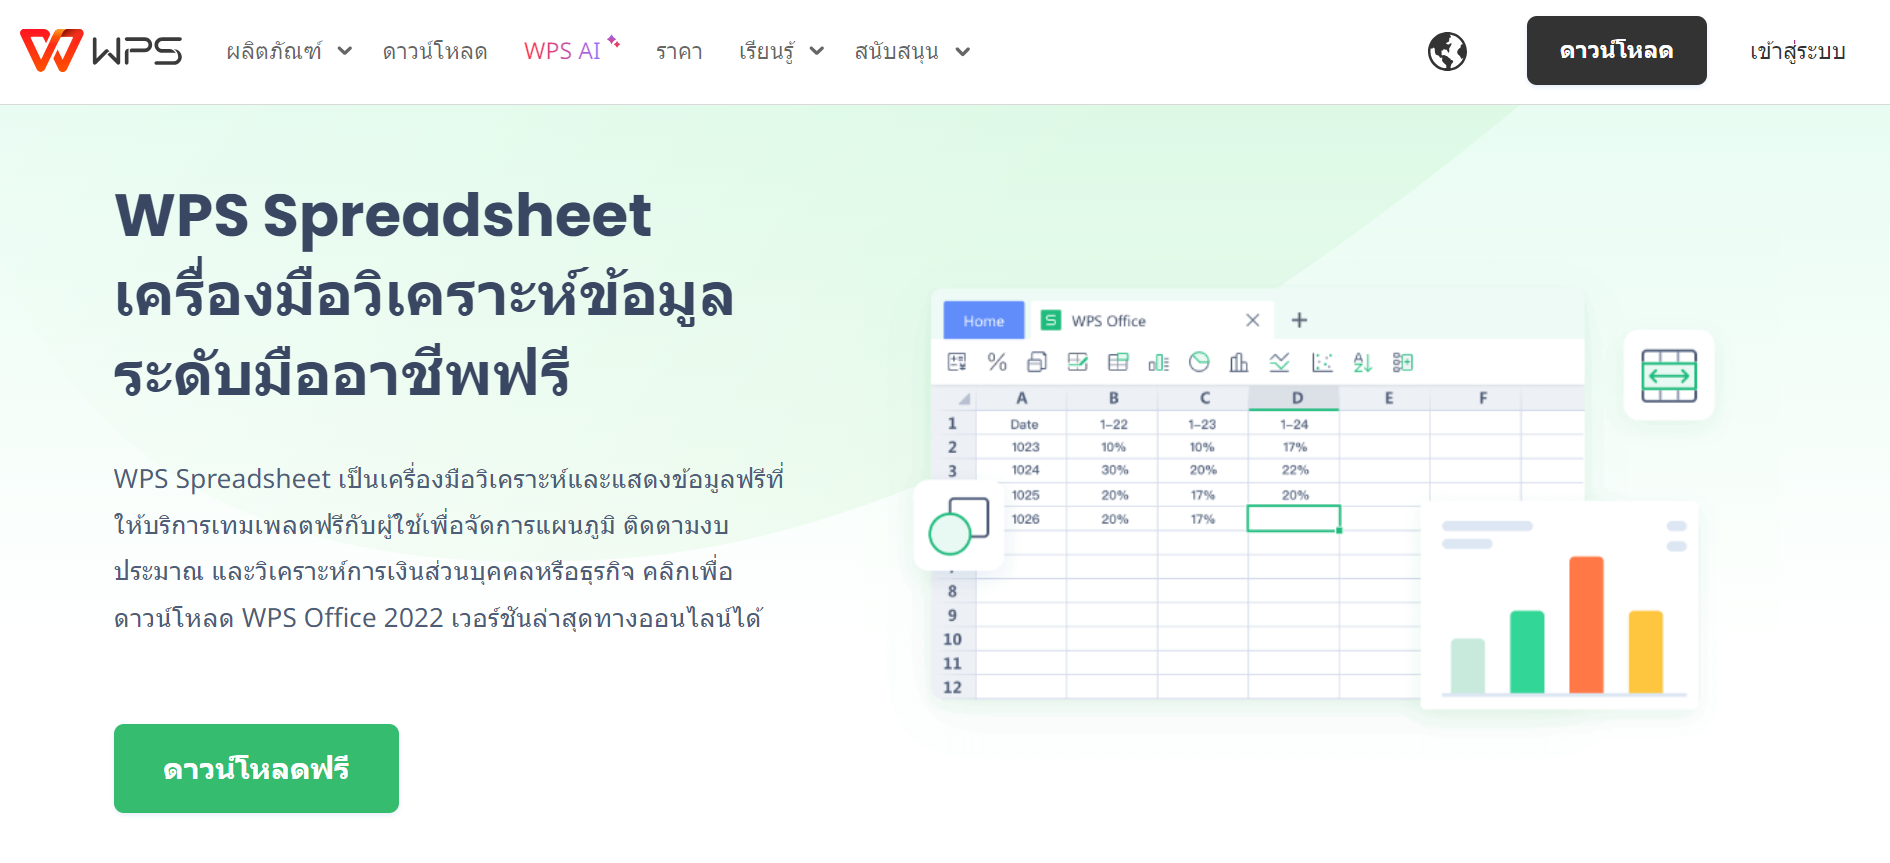Click the green ดาวน์โหลดฟรี button
Image resolution: width=1890 pixels, height=863 pixels.
pyautogui.click(x=256, y=768)
